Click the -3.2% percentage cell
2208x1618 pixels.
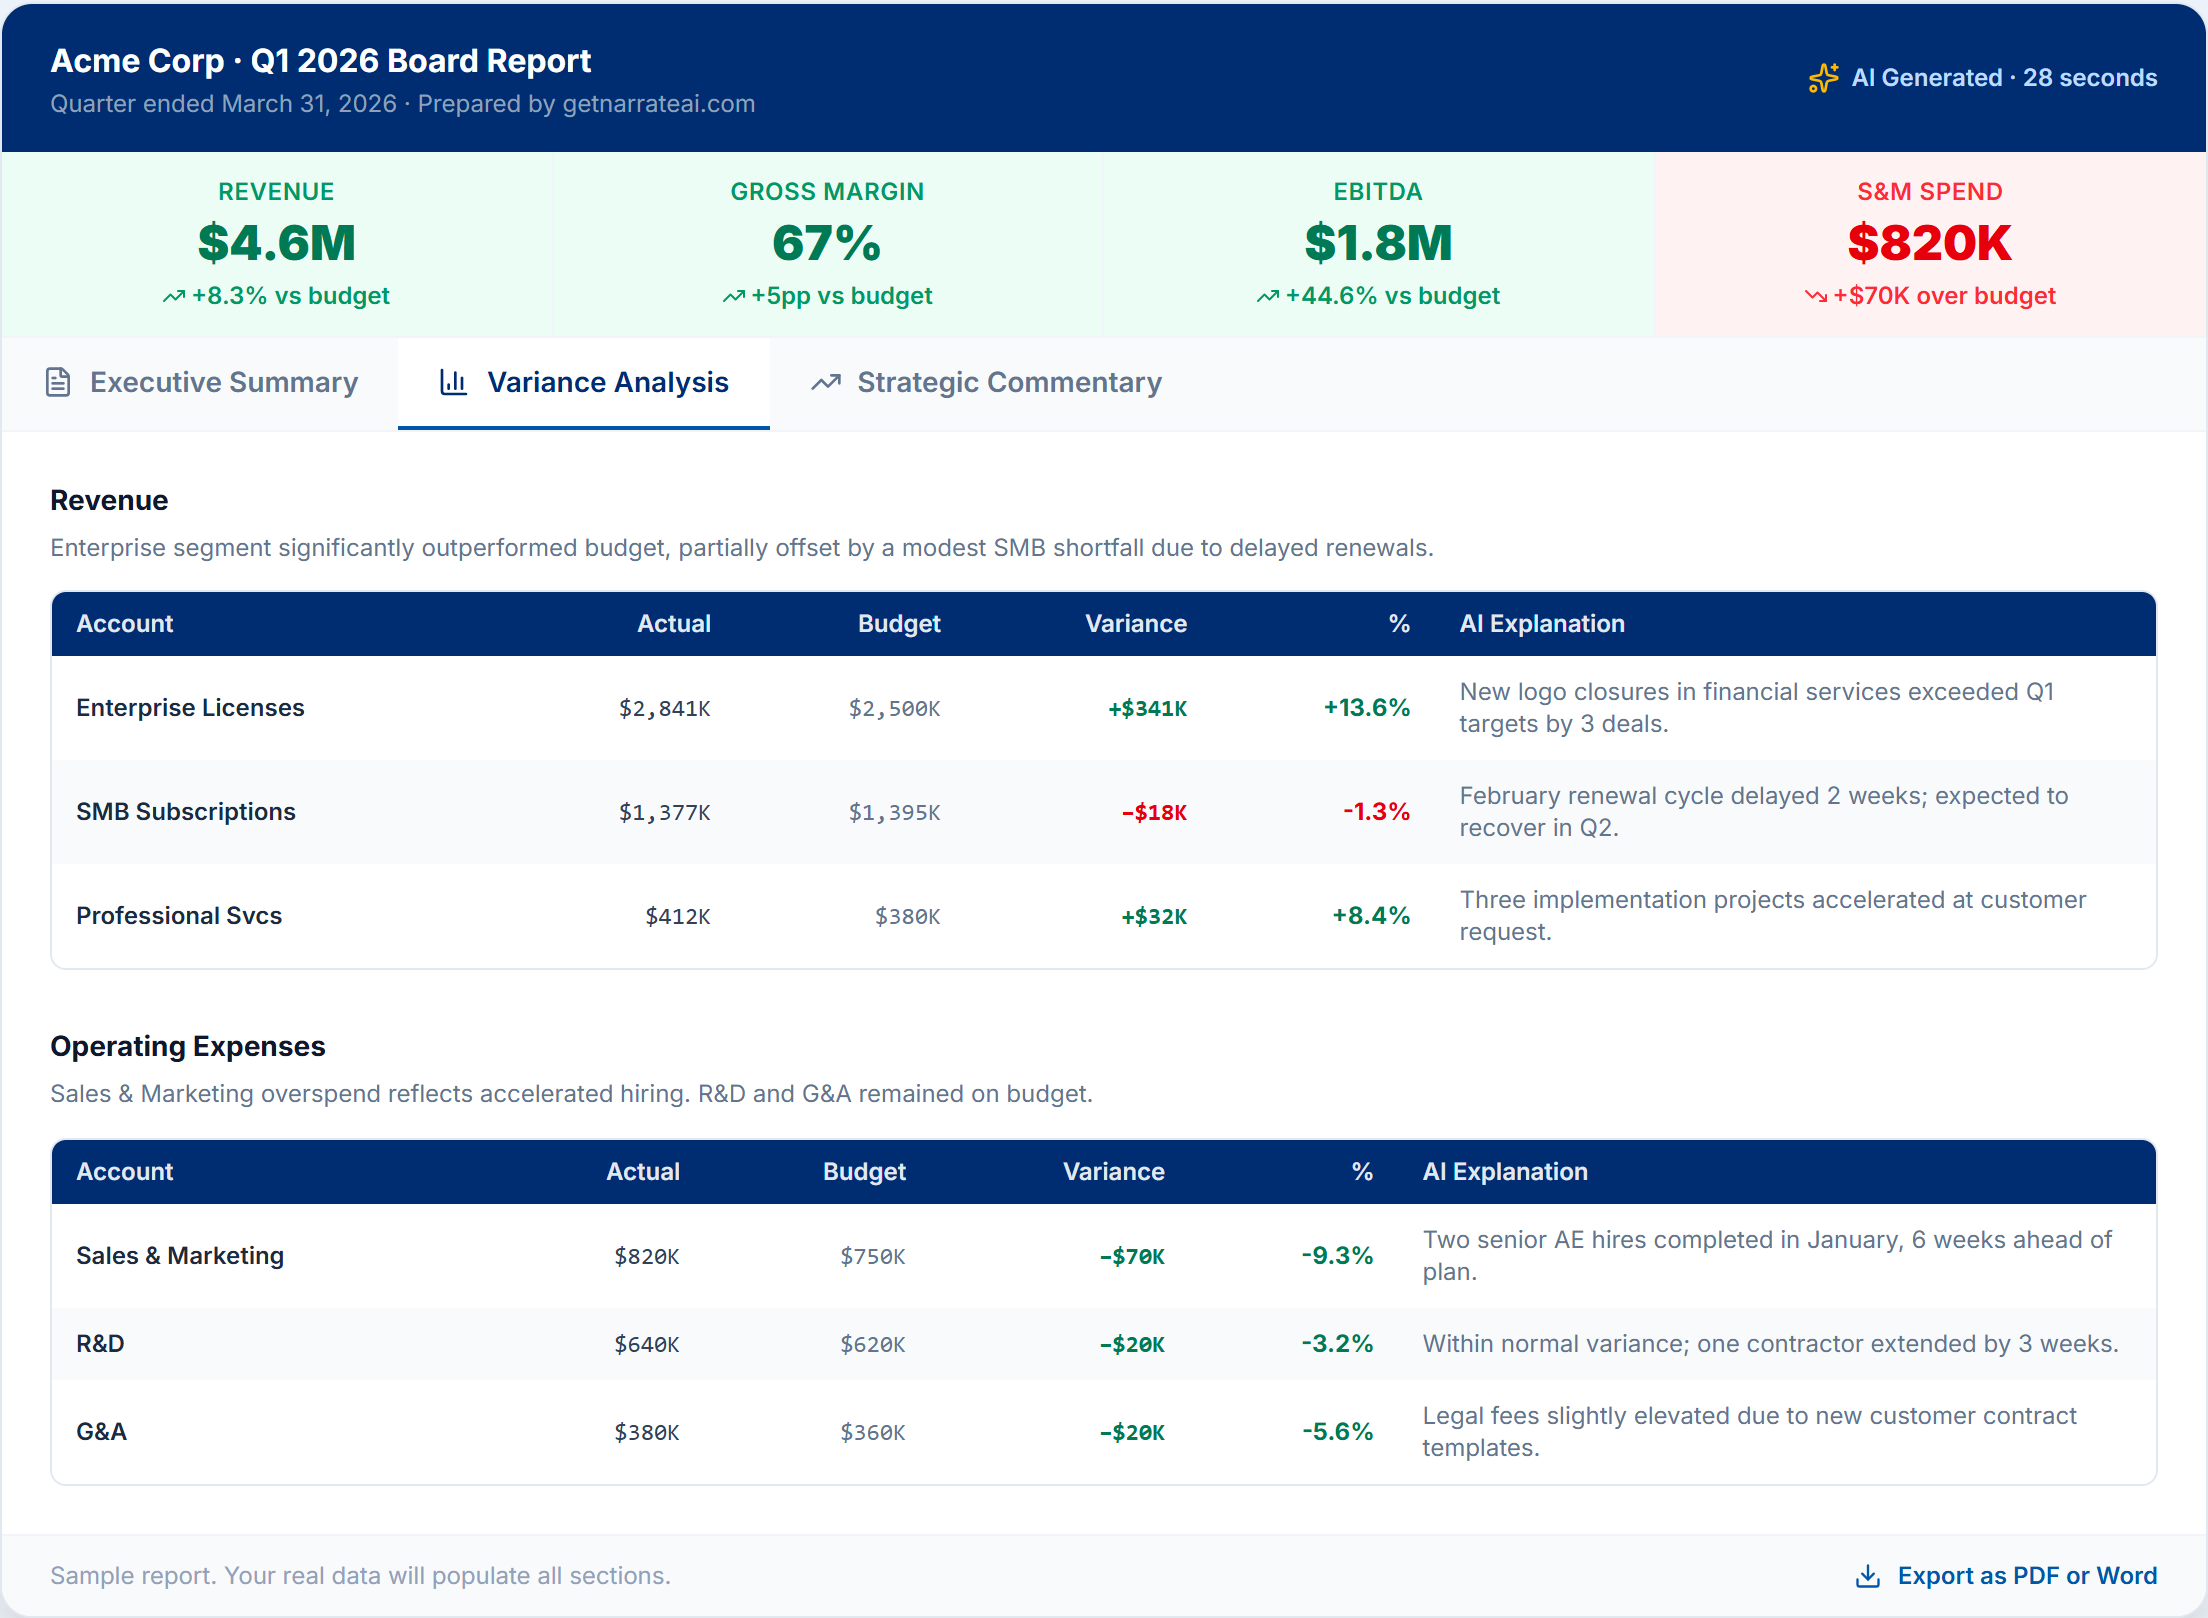[x=1337, y=1344]
